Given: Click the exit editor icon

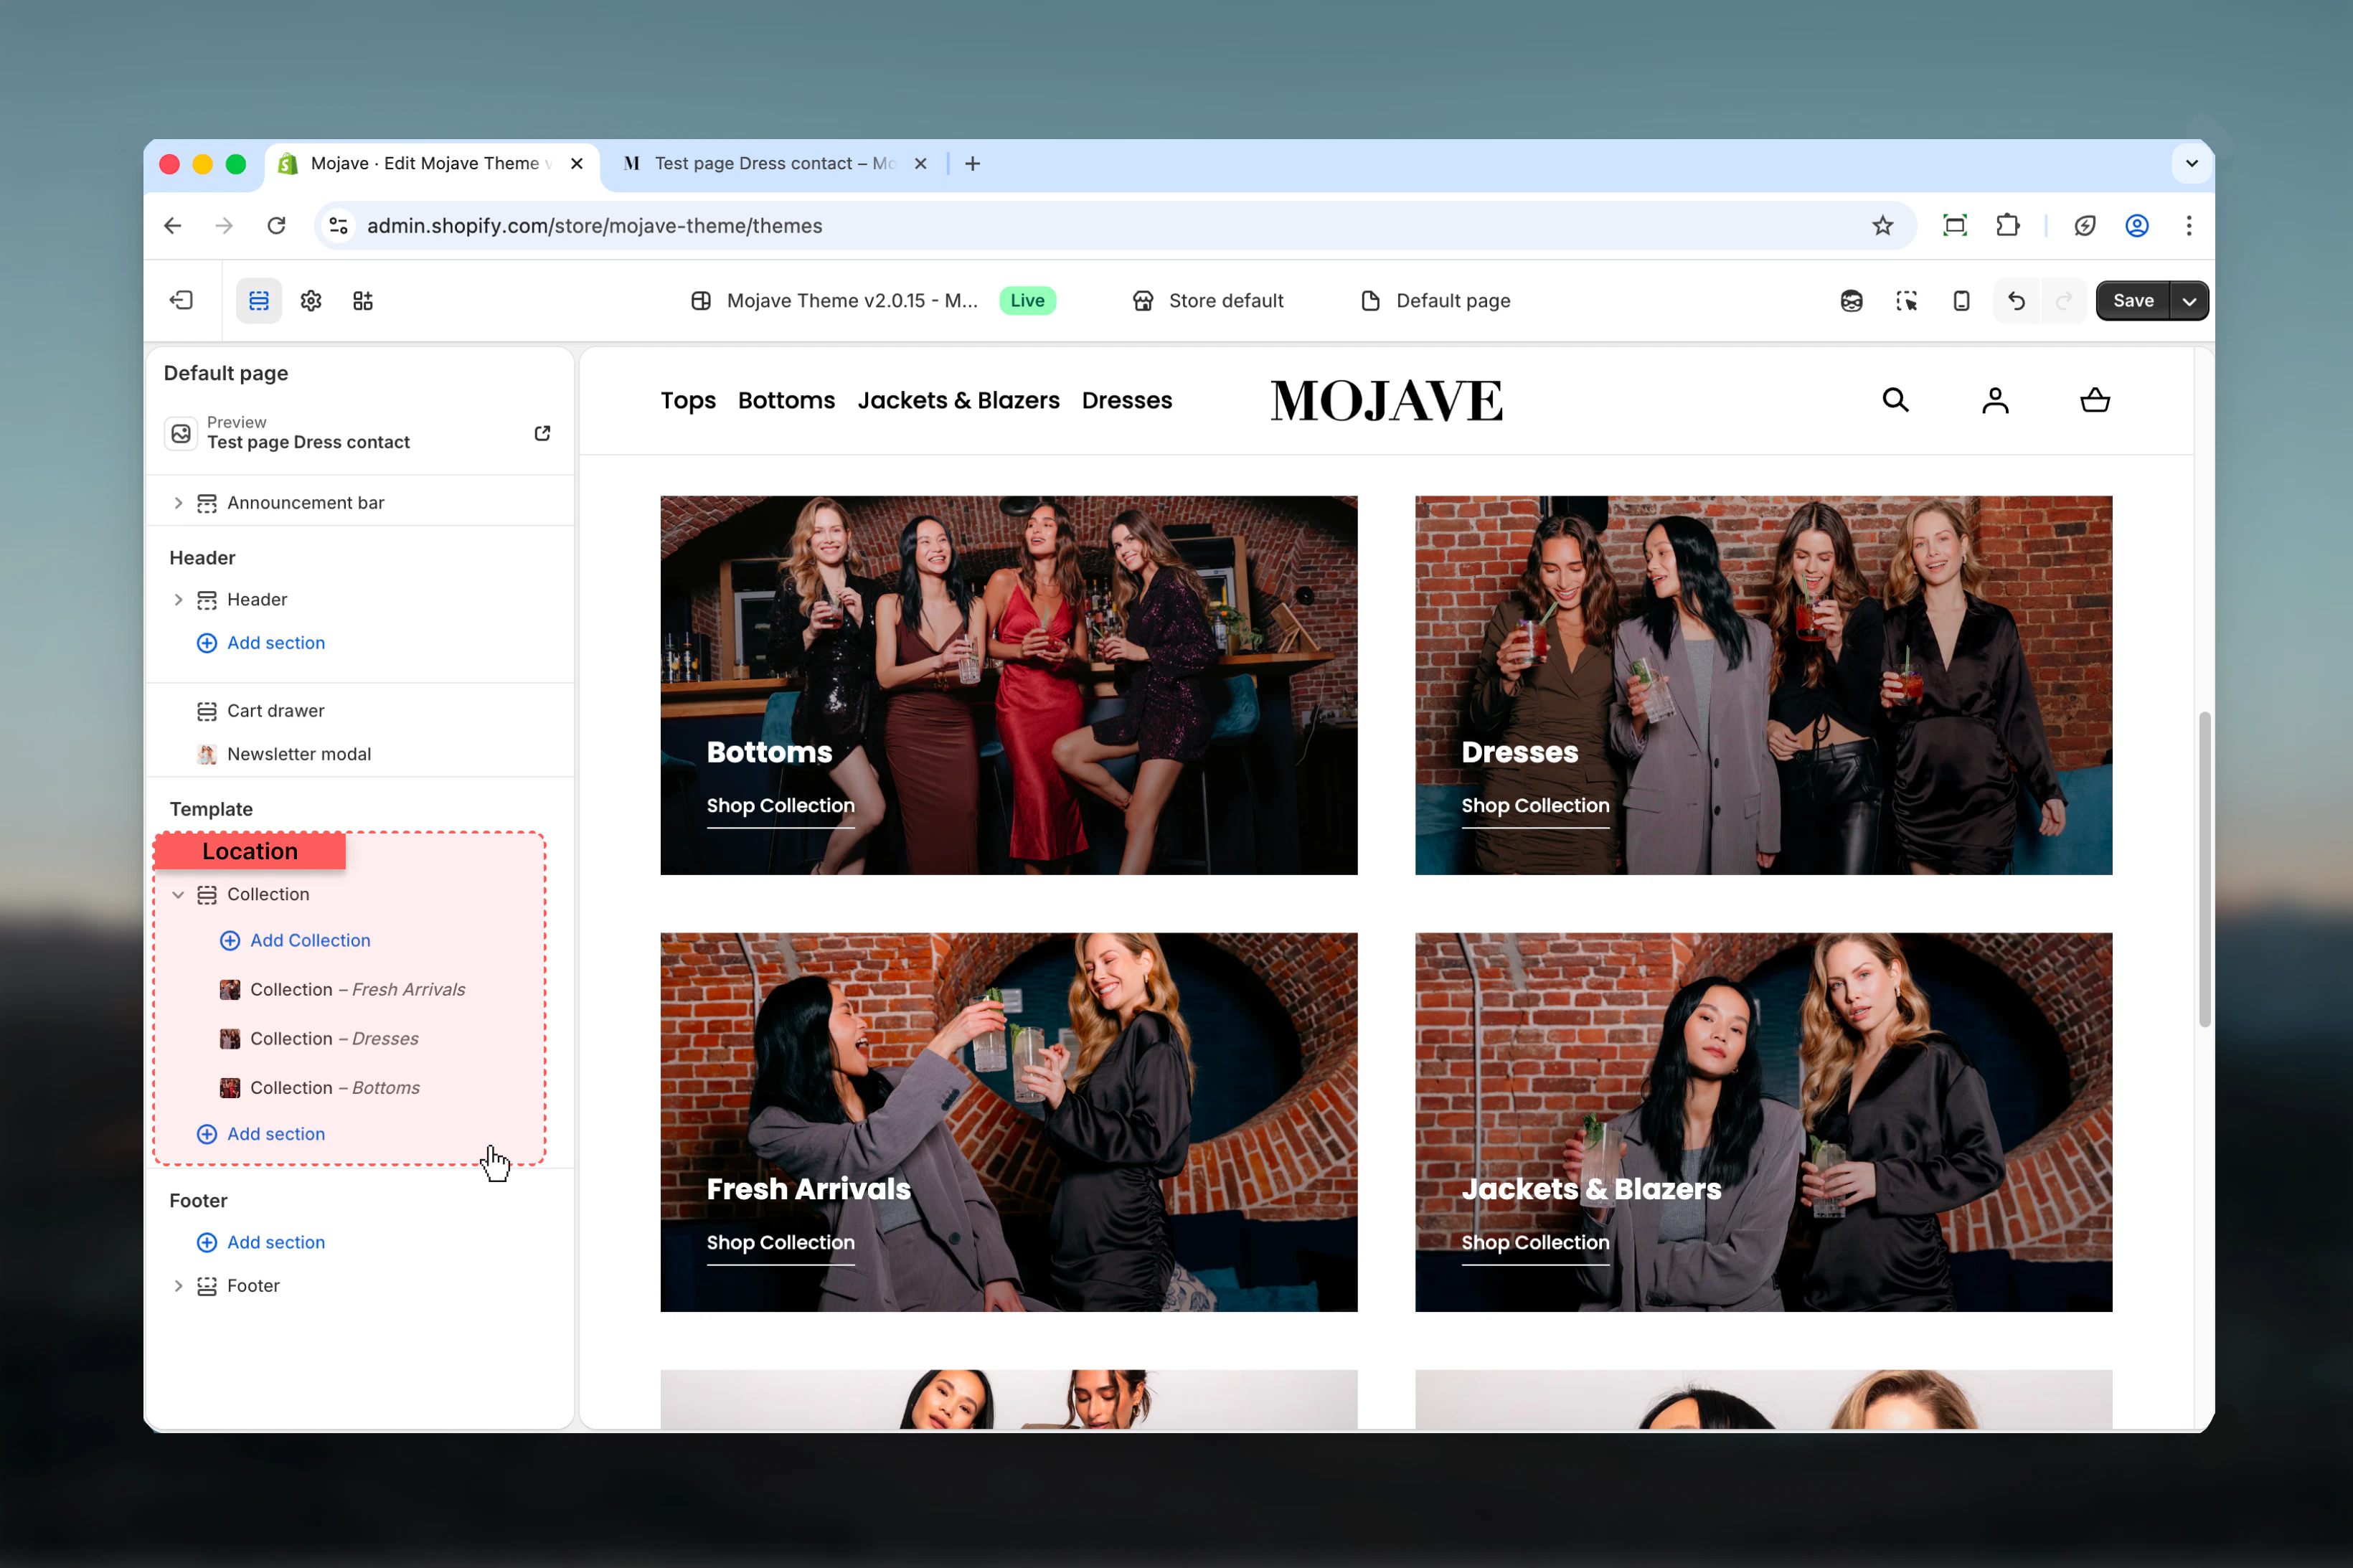Looking at the screenshot, I should pyautogui.click(x=181, y=300).
